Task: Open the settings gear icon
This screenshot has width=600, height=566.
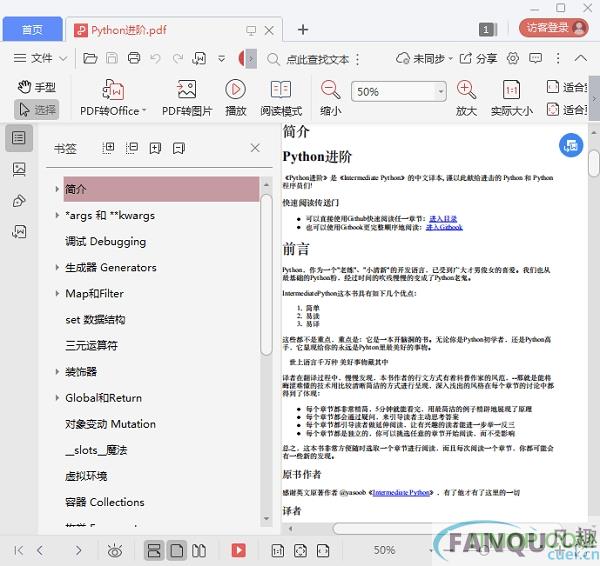Action: [x=513, y=58]
